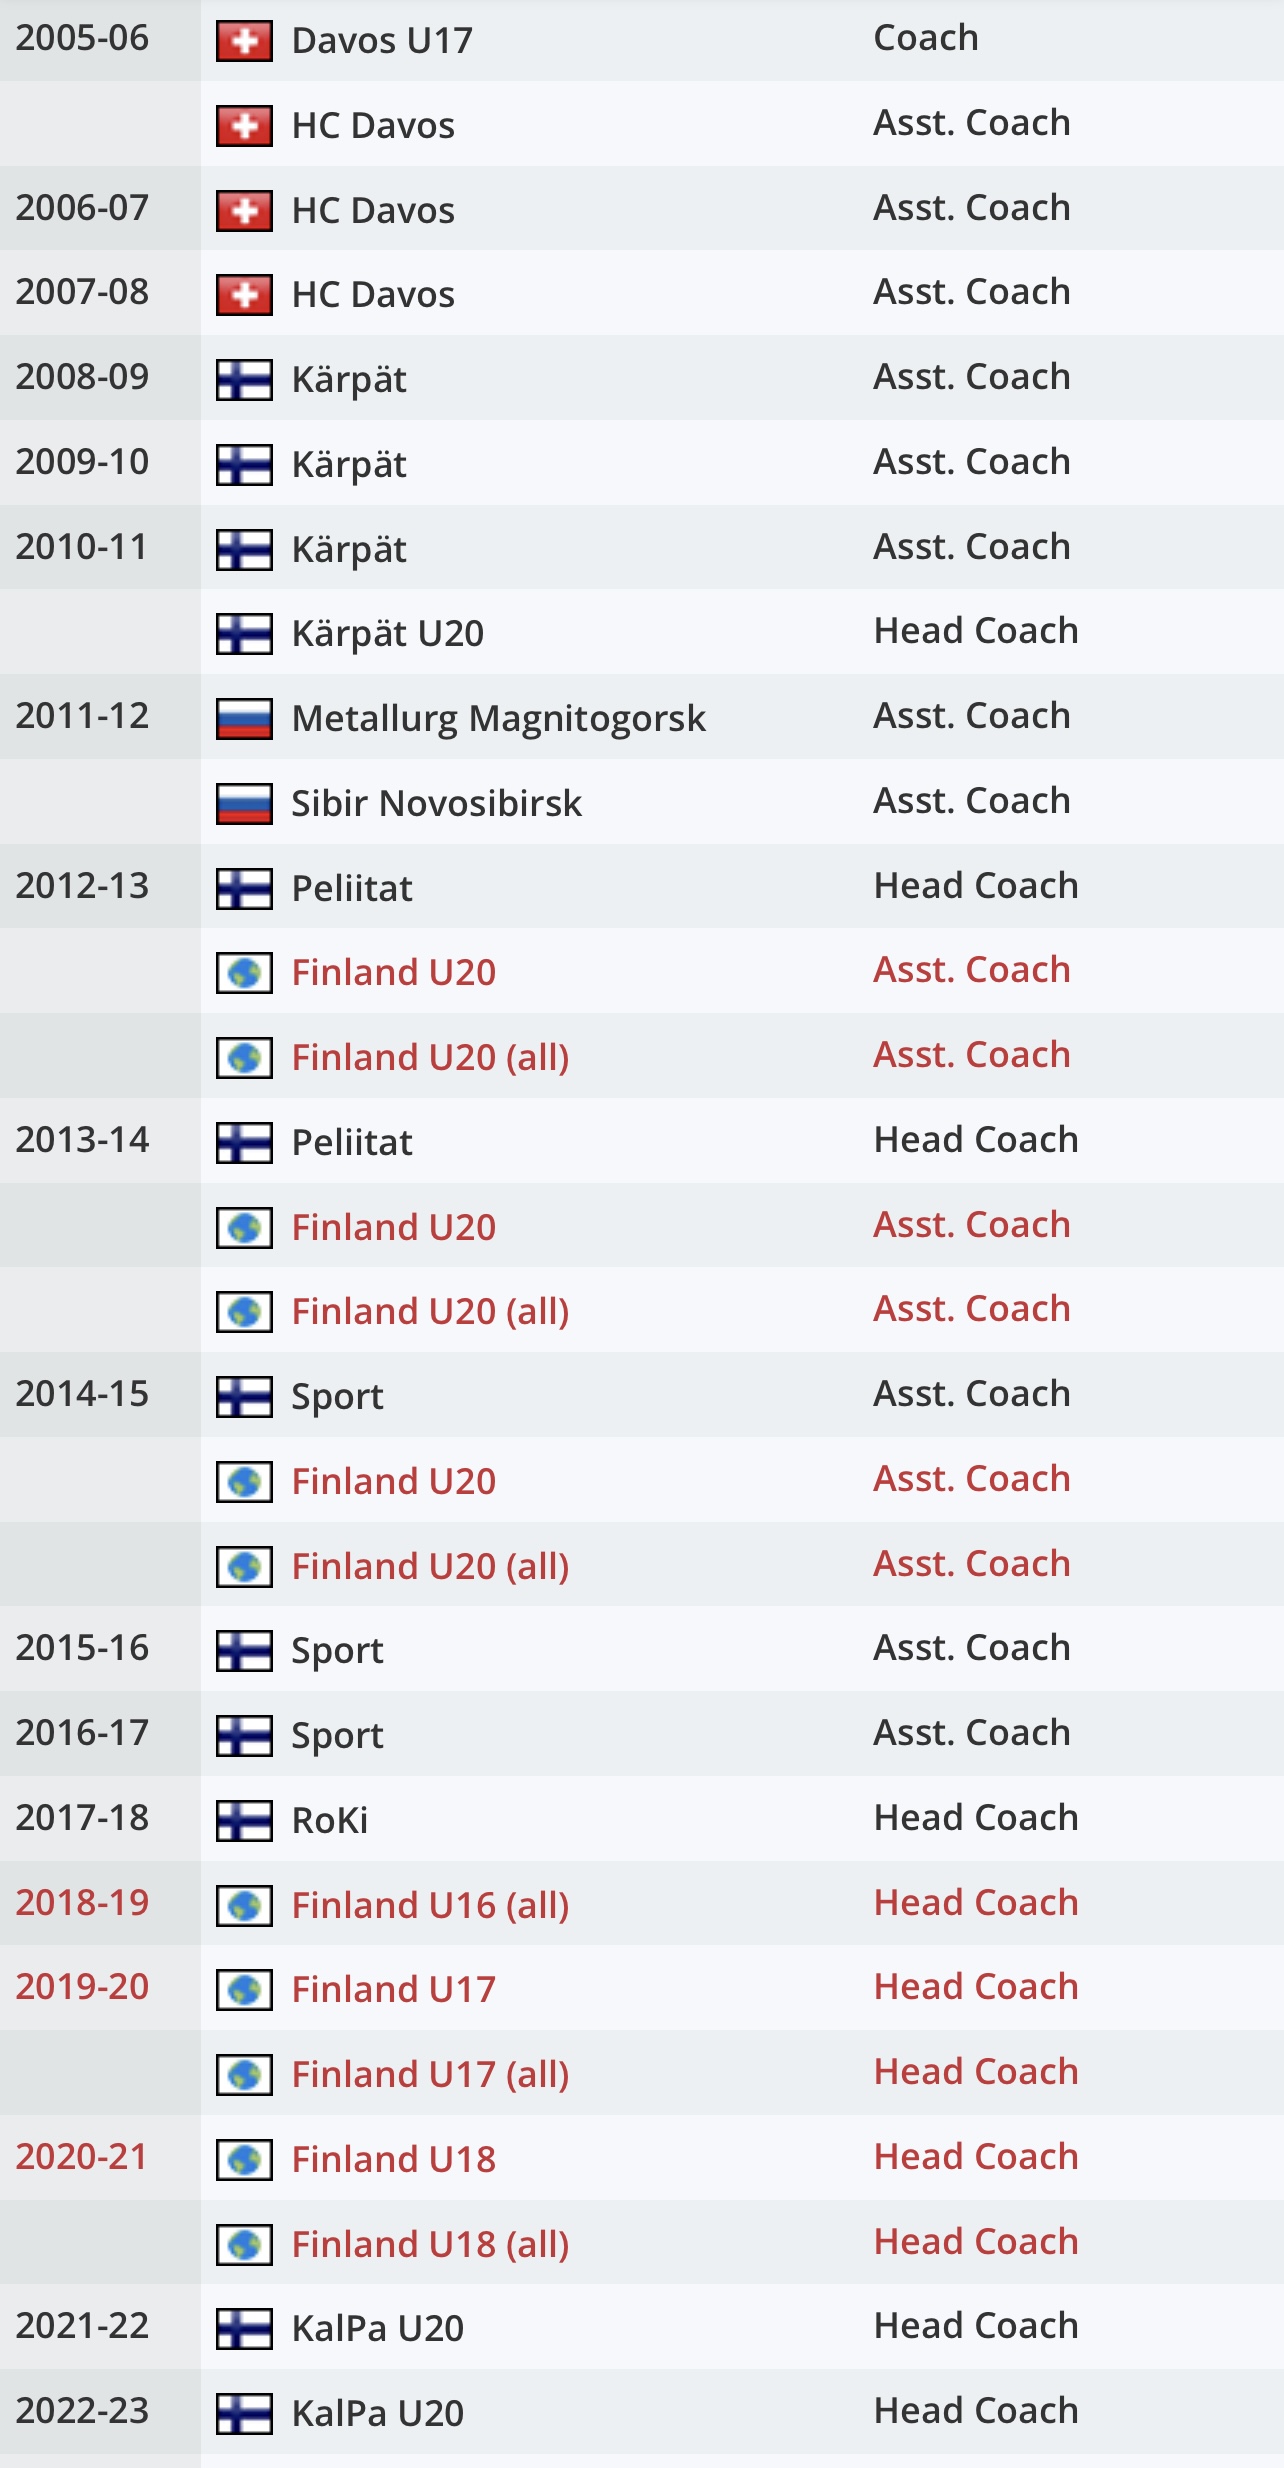Click the 2019-20 season link
The image size is (1284, 2468).
[x=82, y=1987]
